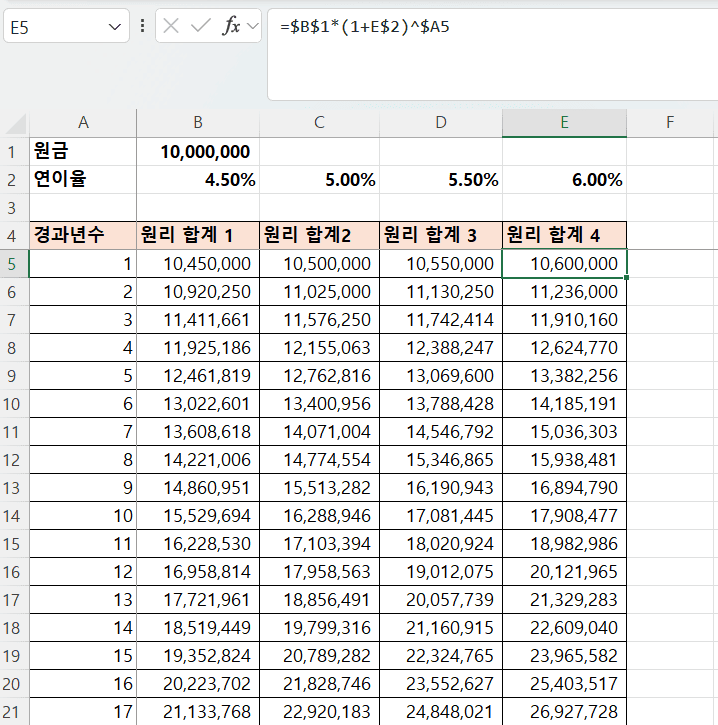This screenshot has height=725, width=718.
Task: Select row 4 header
Action: click(x=14, y=236)
